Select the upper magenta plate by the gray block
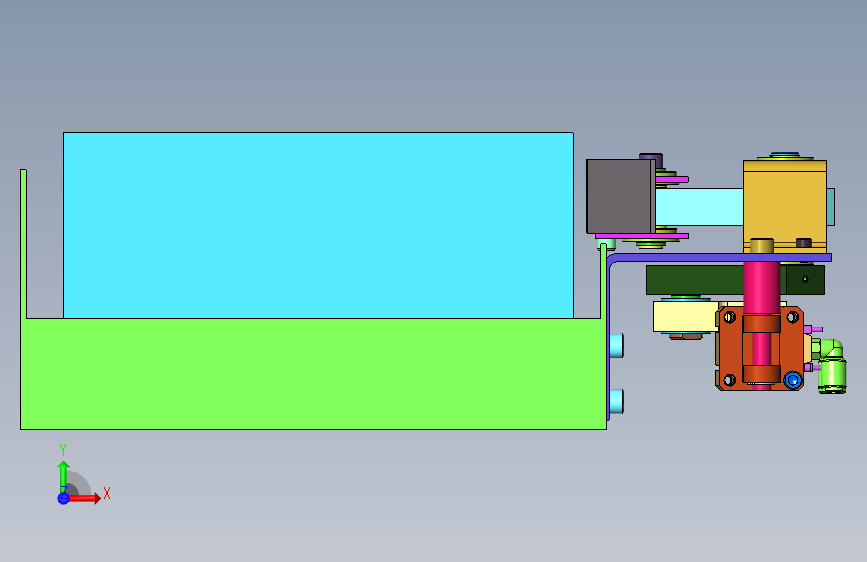 pos(672,179)
